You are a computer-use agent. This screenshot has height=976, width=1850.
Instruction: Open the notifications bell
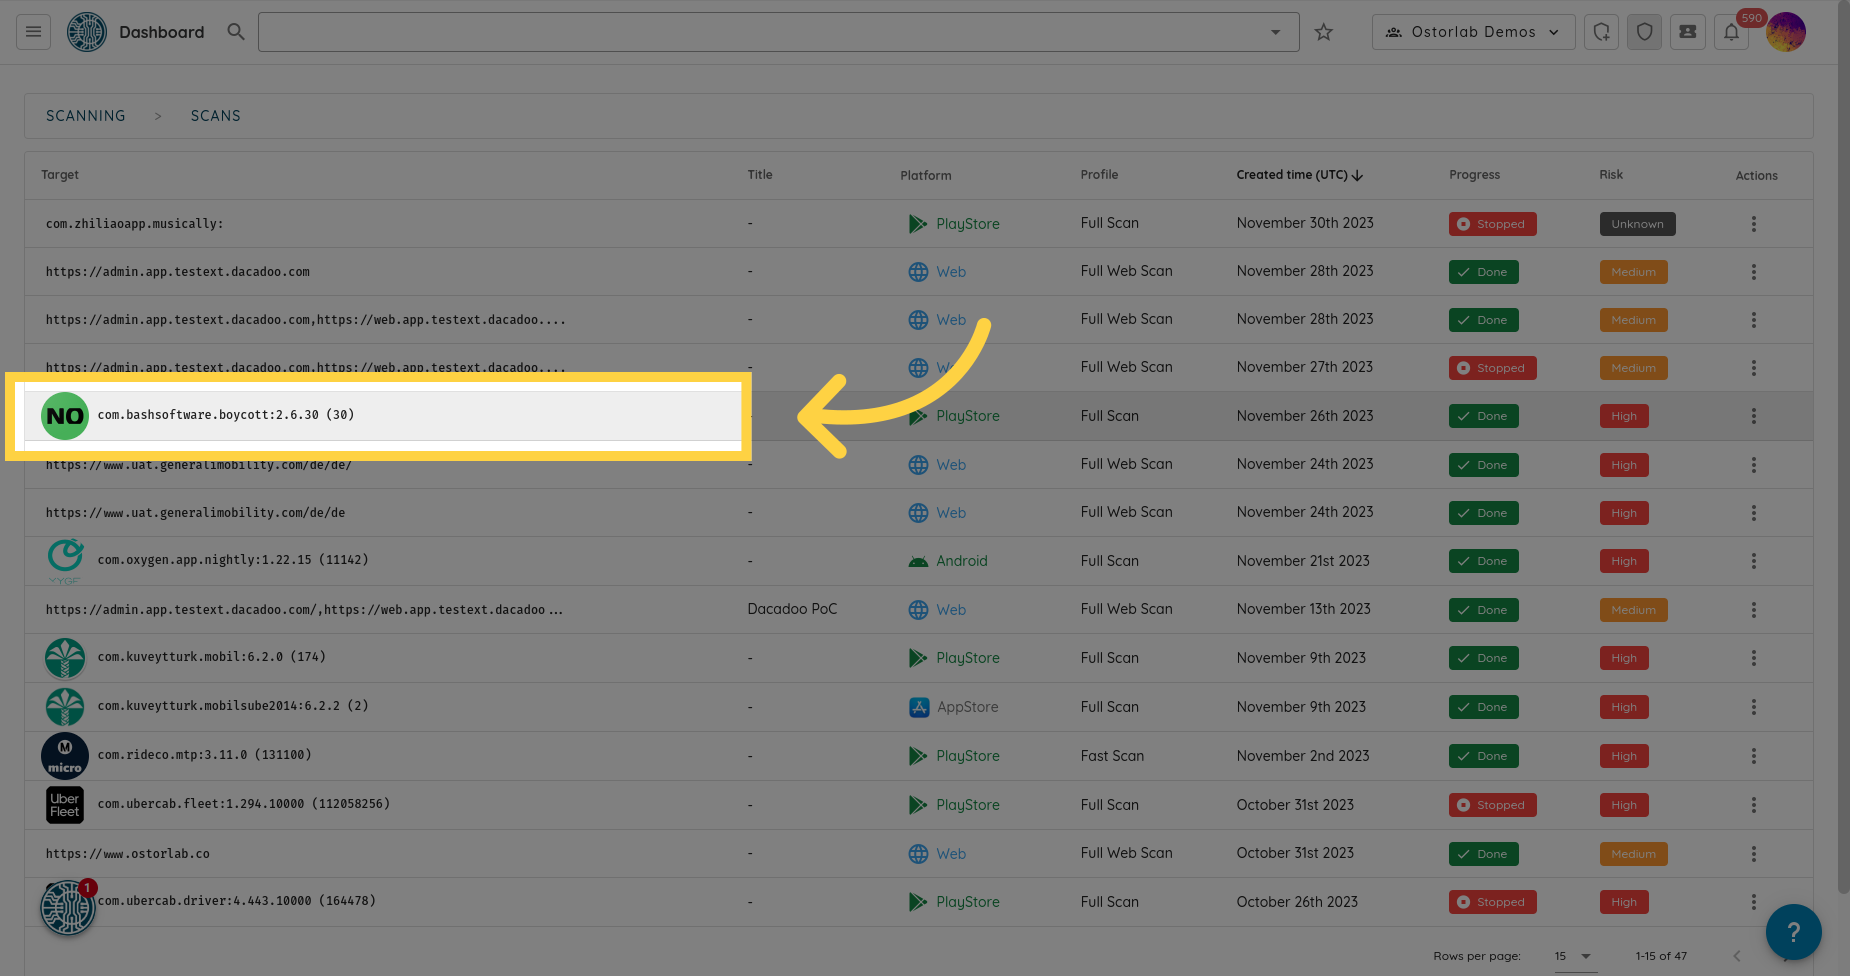[x=1731, y=32]
